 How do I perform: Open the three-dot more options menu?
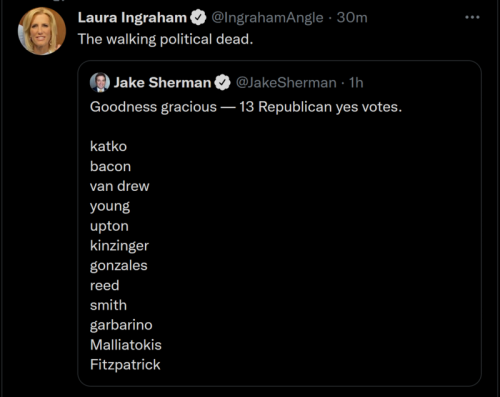pyautogui.click(x=472, y=17)
